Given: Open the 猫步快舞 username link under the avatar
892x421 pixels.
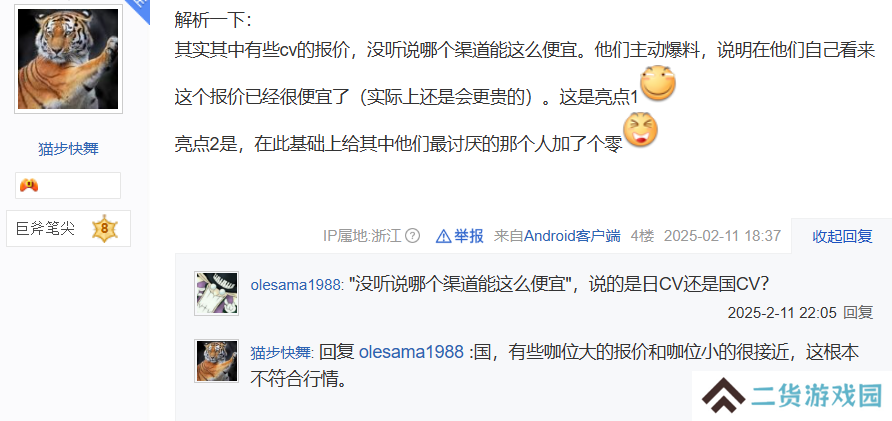Looking at the screenshot, I should coord(68,149).
